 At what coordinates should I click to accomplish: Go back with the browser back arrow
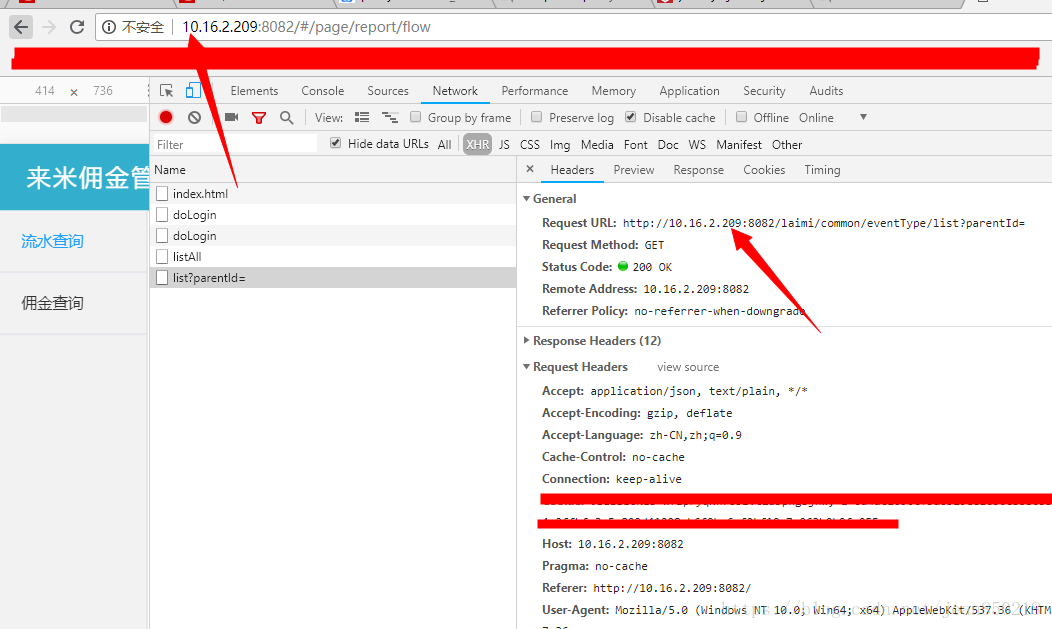click(21, 27)
